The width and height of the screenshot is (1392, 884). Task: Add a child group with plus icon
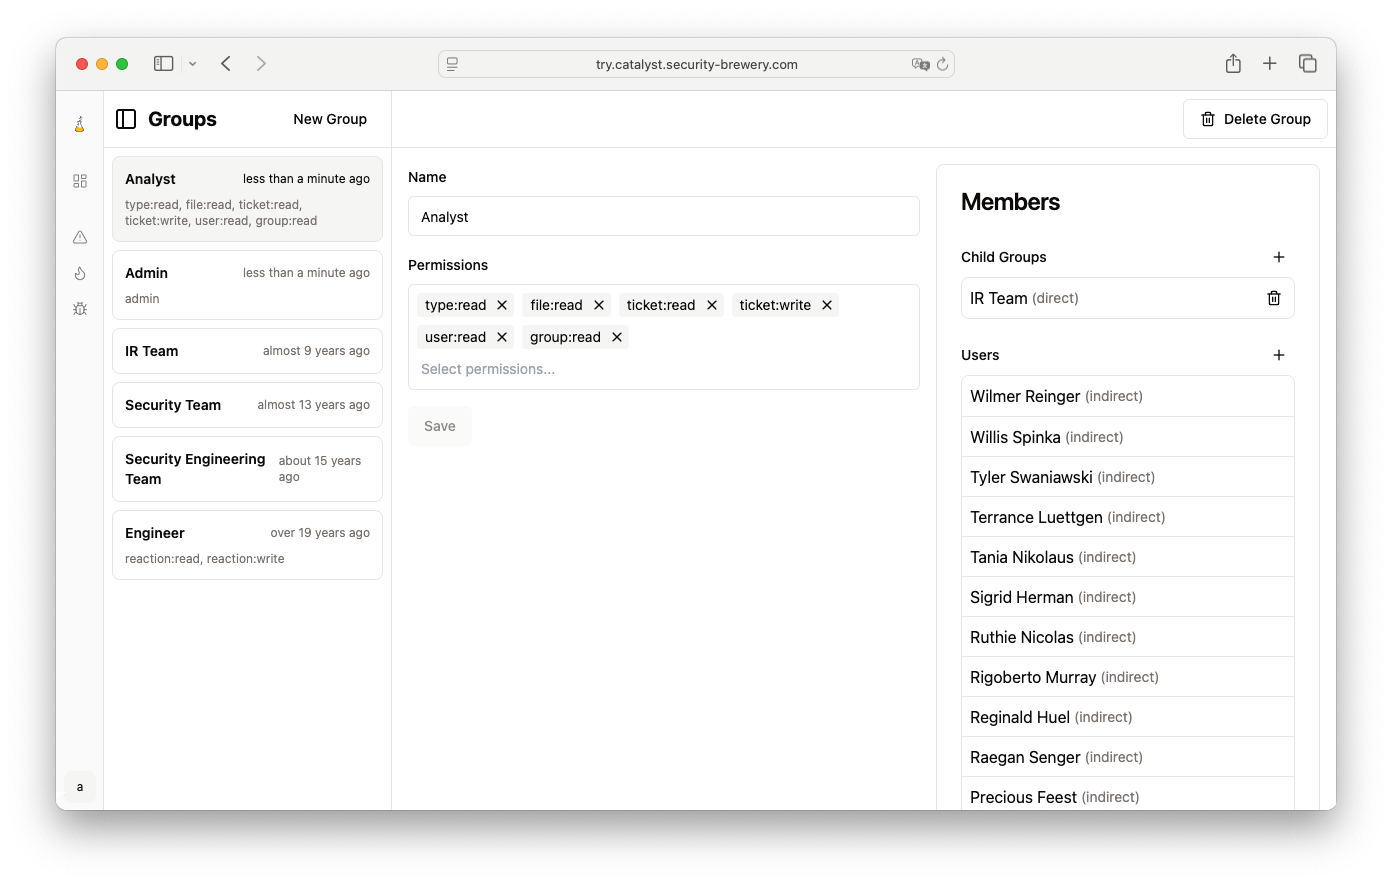click(1278, 257)
